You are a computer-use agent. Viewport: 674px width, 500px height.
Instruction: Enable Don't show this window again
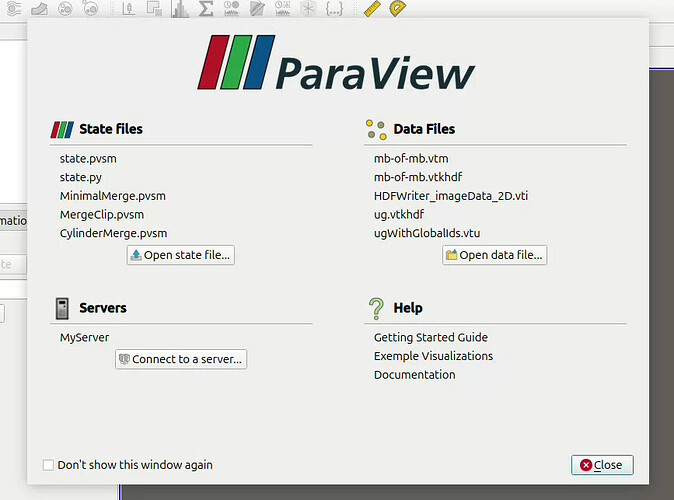click(48, 465)
